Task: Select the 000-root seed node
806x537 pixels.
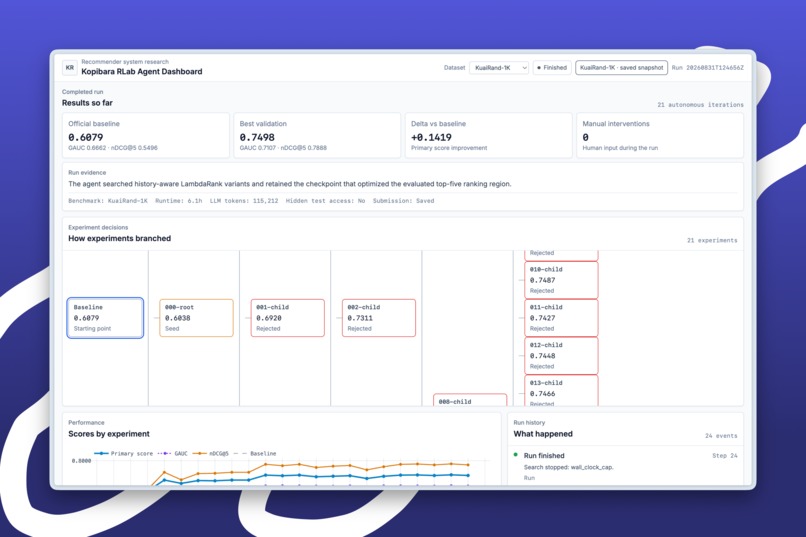Action: point(196,318)
